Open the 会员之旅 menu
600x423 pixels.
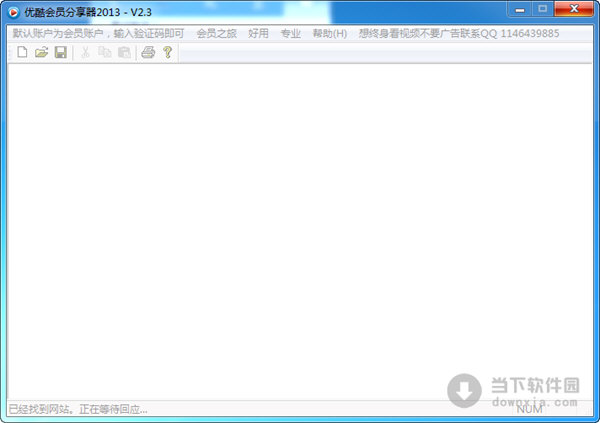[x=217, y=34]
